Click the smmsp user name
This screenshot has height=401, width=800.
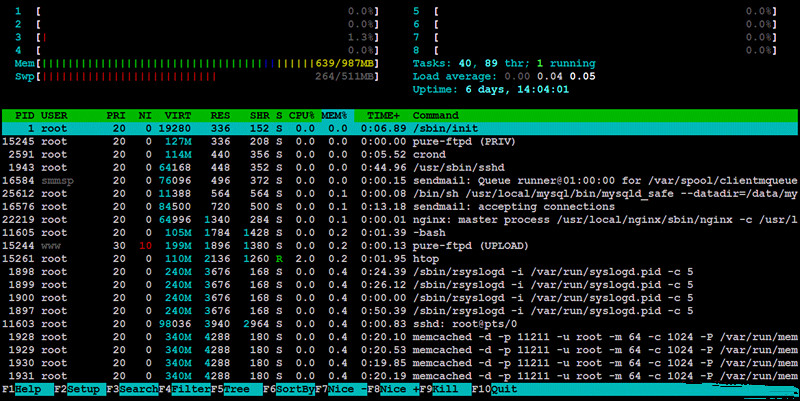[57, 181]
